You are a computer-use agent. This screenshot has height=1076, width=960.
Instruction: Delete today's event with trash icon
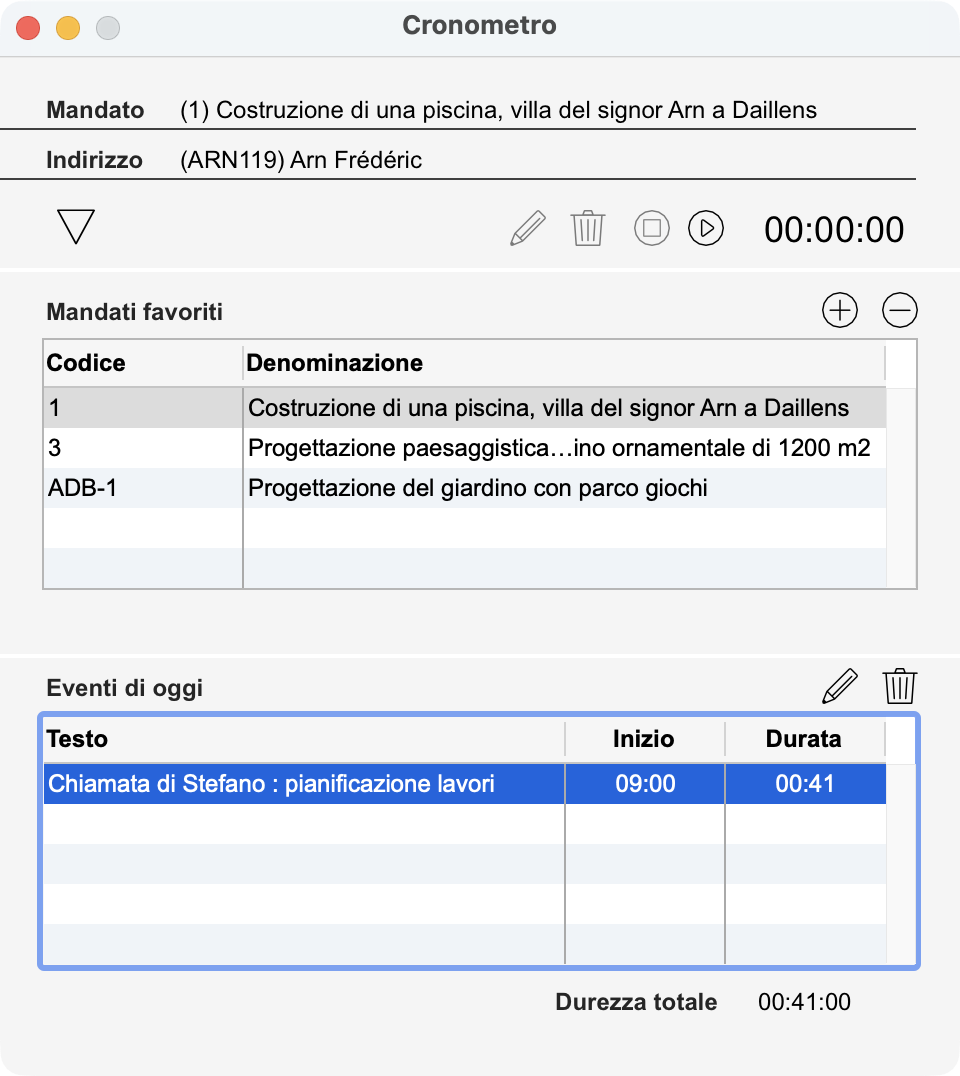pos(899,687)
